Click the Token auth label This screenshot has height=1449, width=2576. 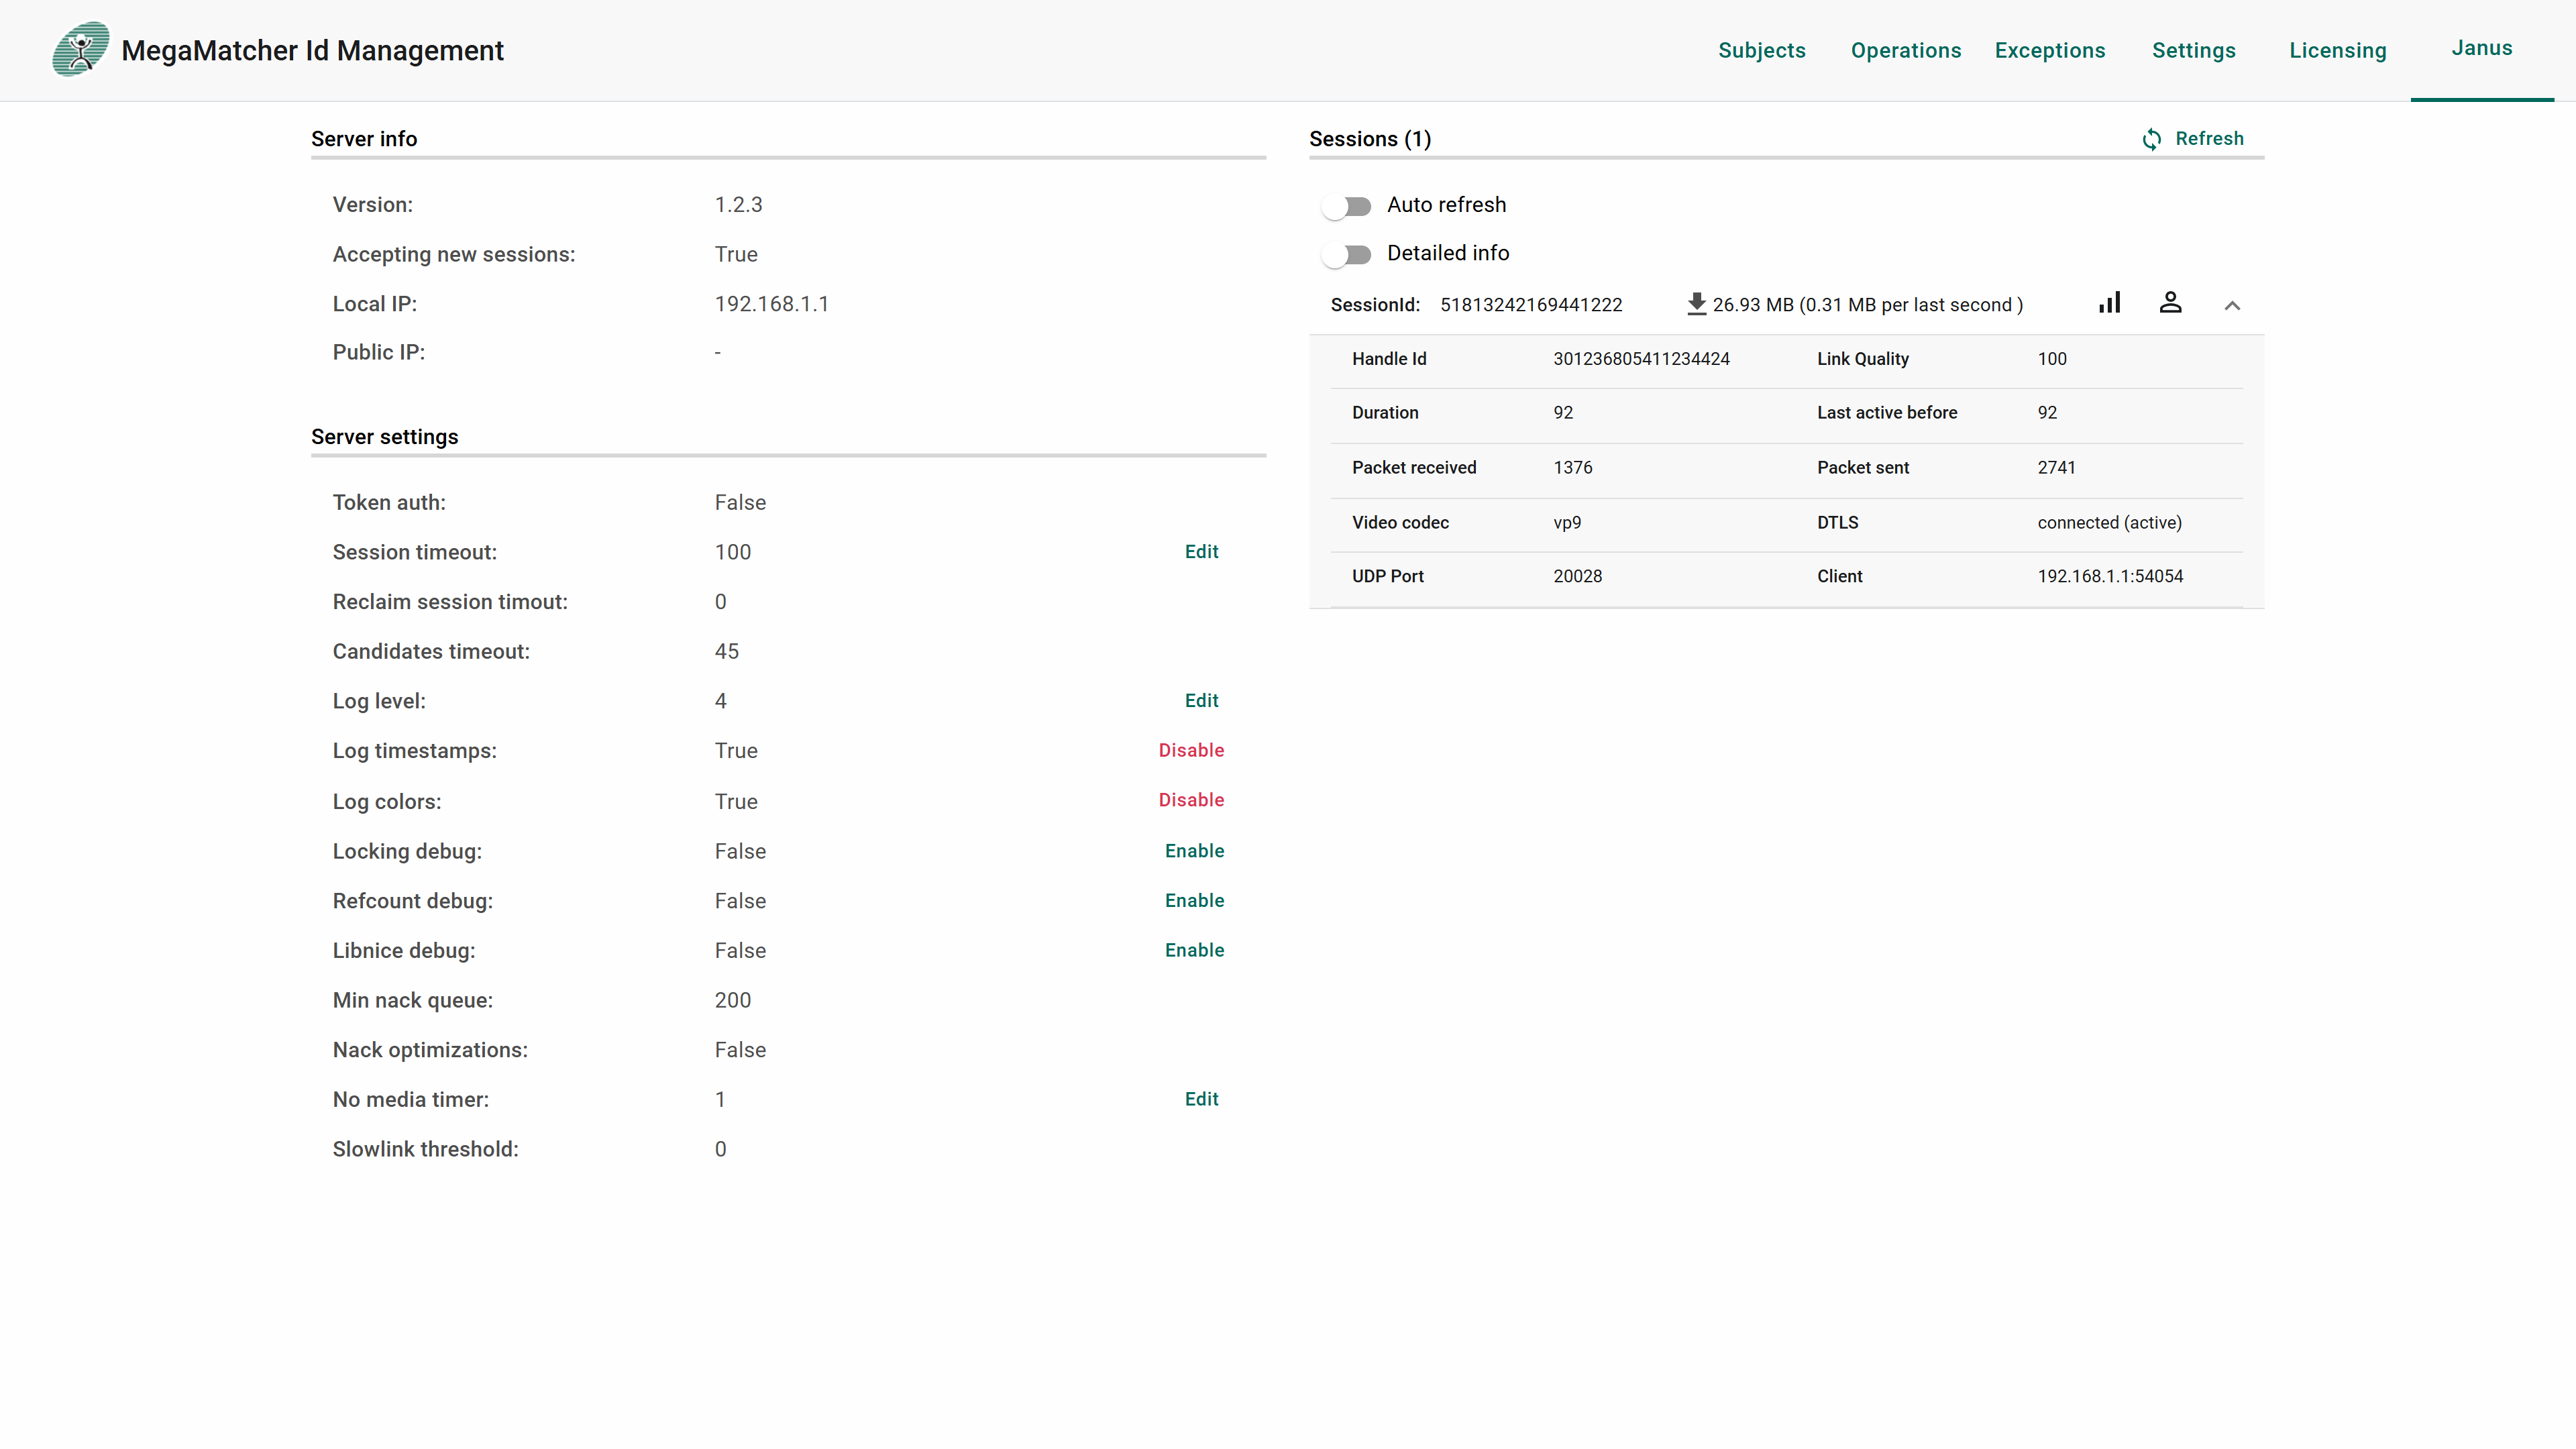[389, 502]
